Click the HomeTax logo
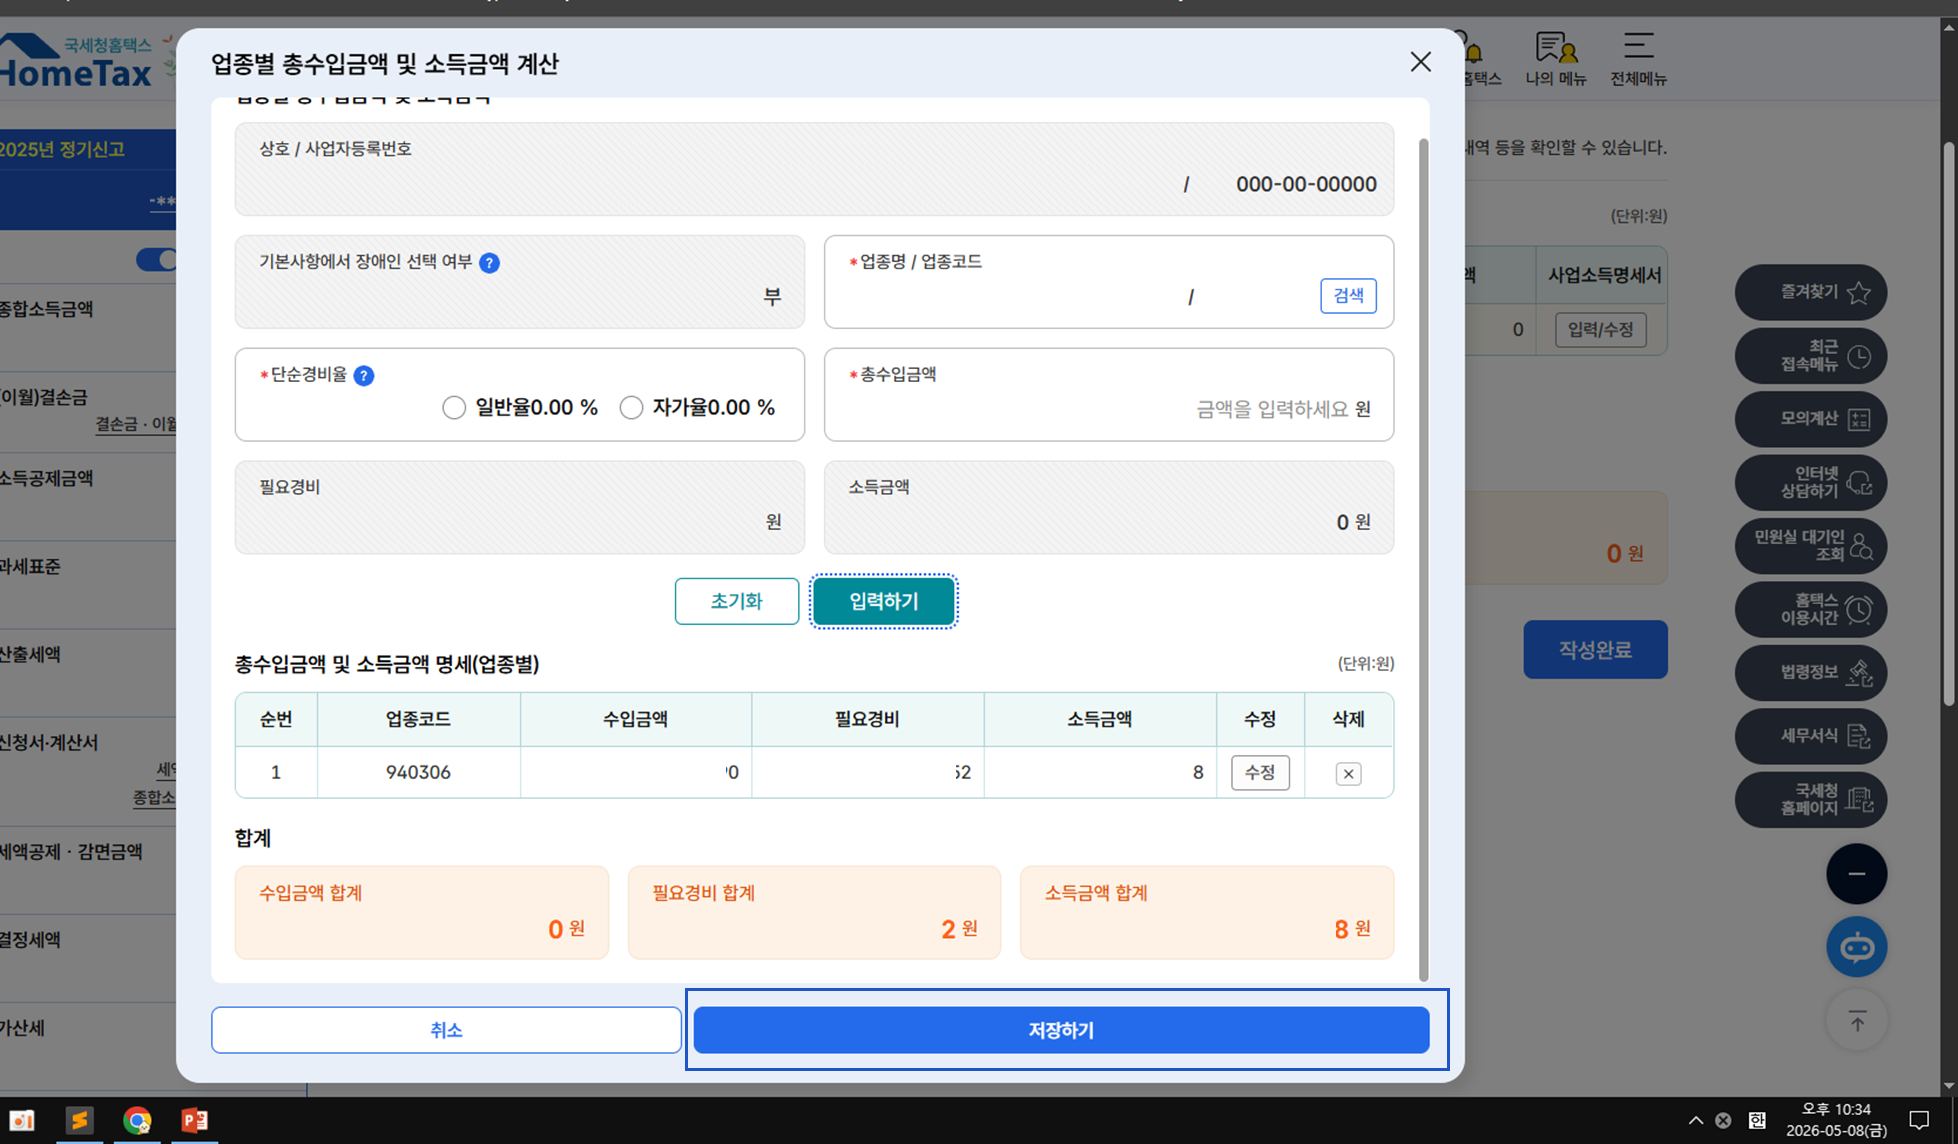 coord(76,60)
